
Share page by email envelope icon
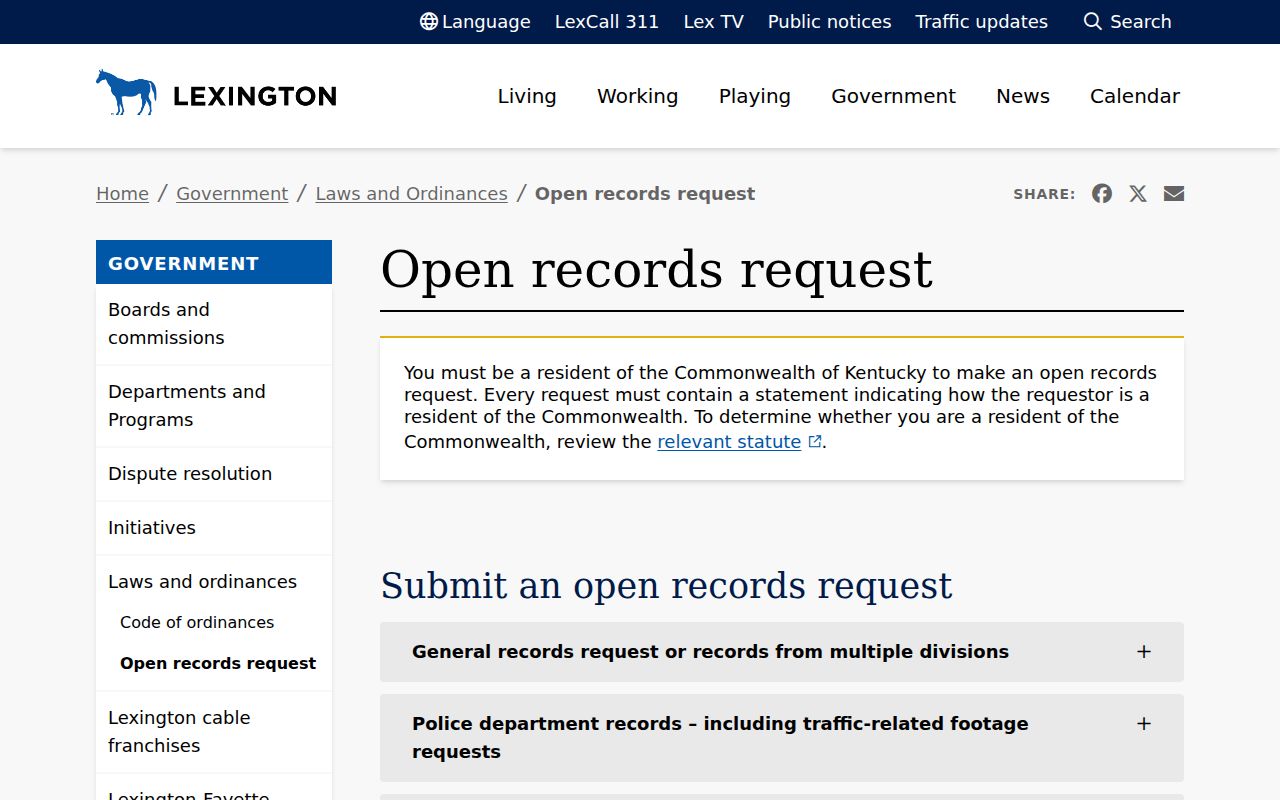(1174, 194)
